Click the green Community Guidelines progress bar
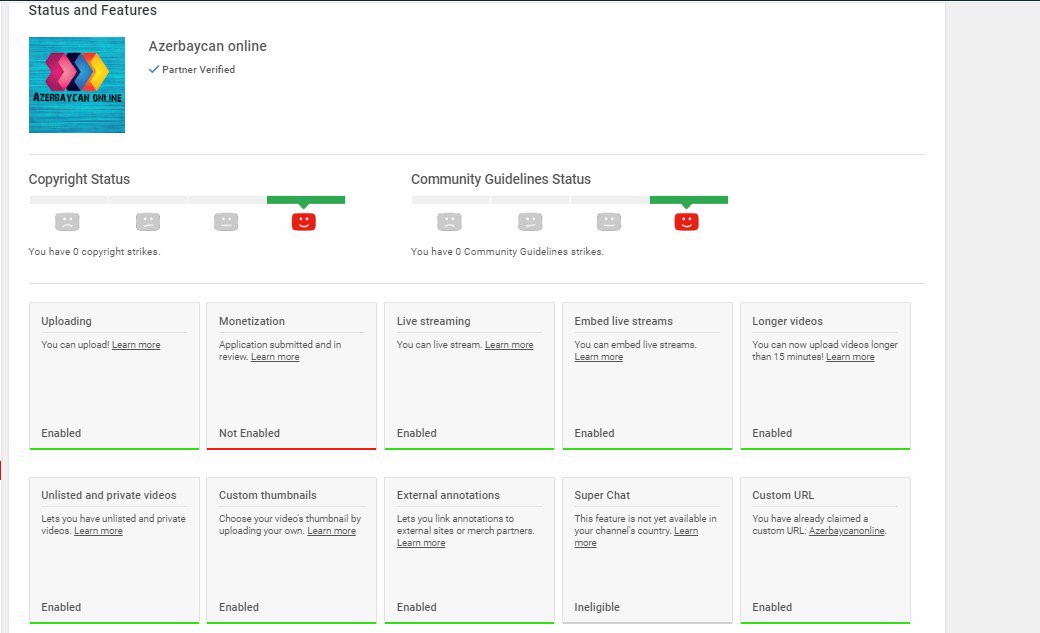Image resolution: width=1040 pixels, height=633 pixels. 688,200
